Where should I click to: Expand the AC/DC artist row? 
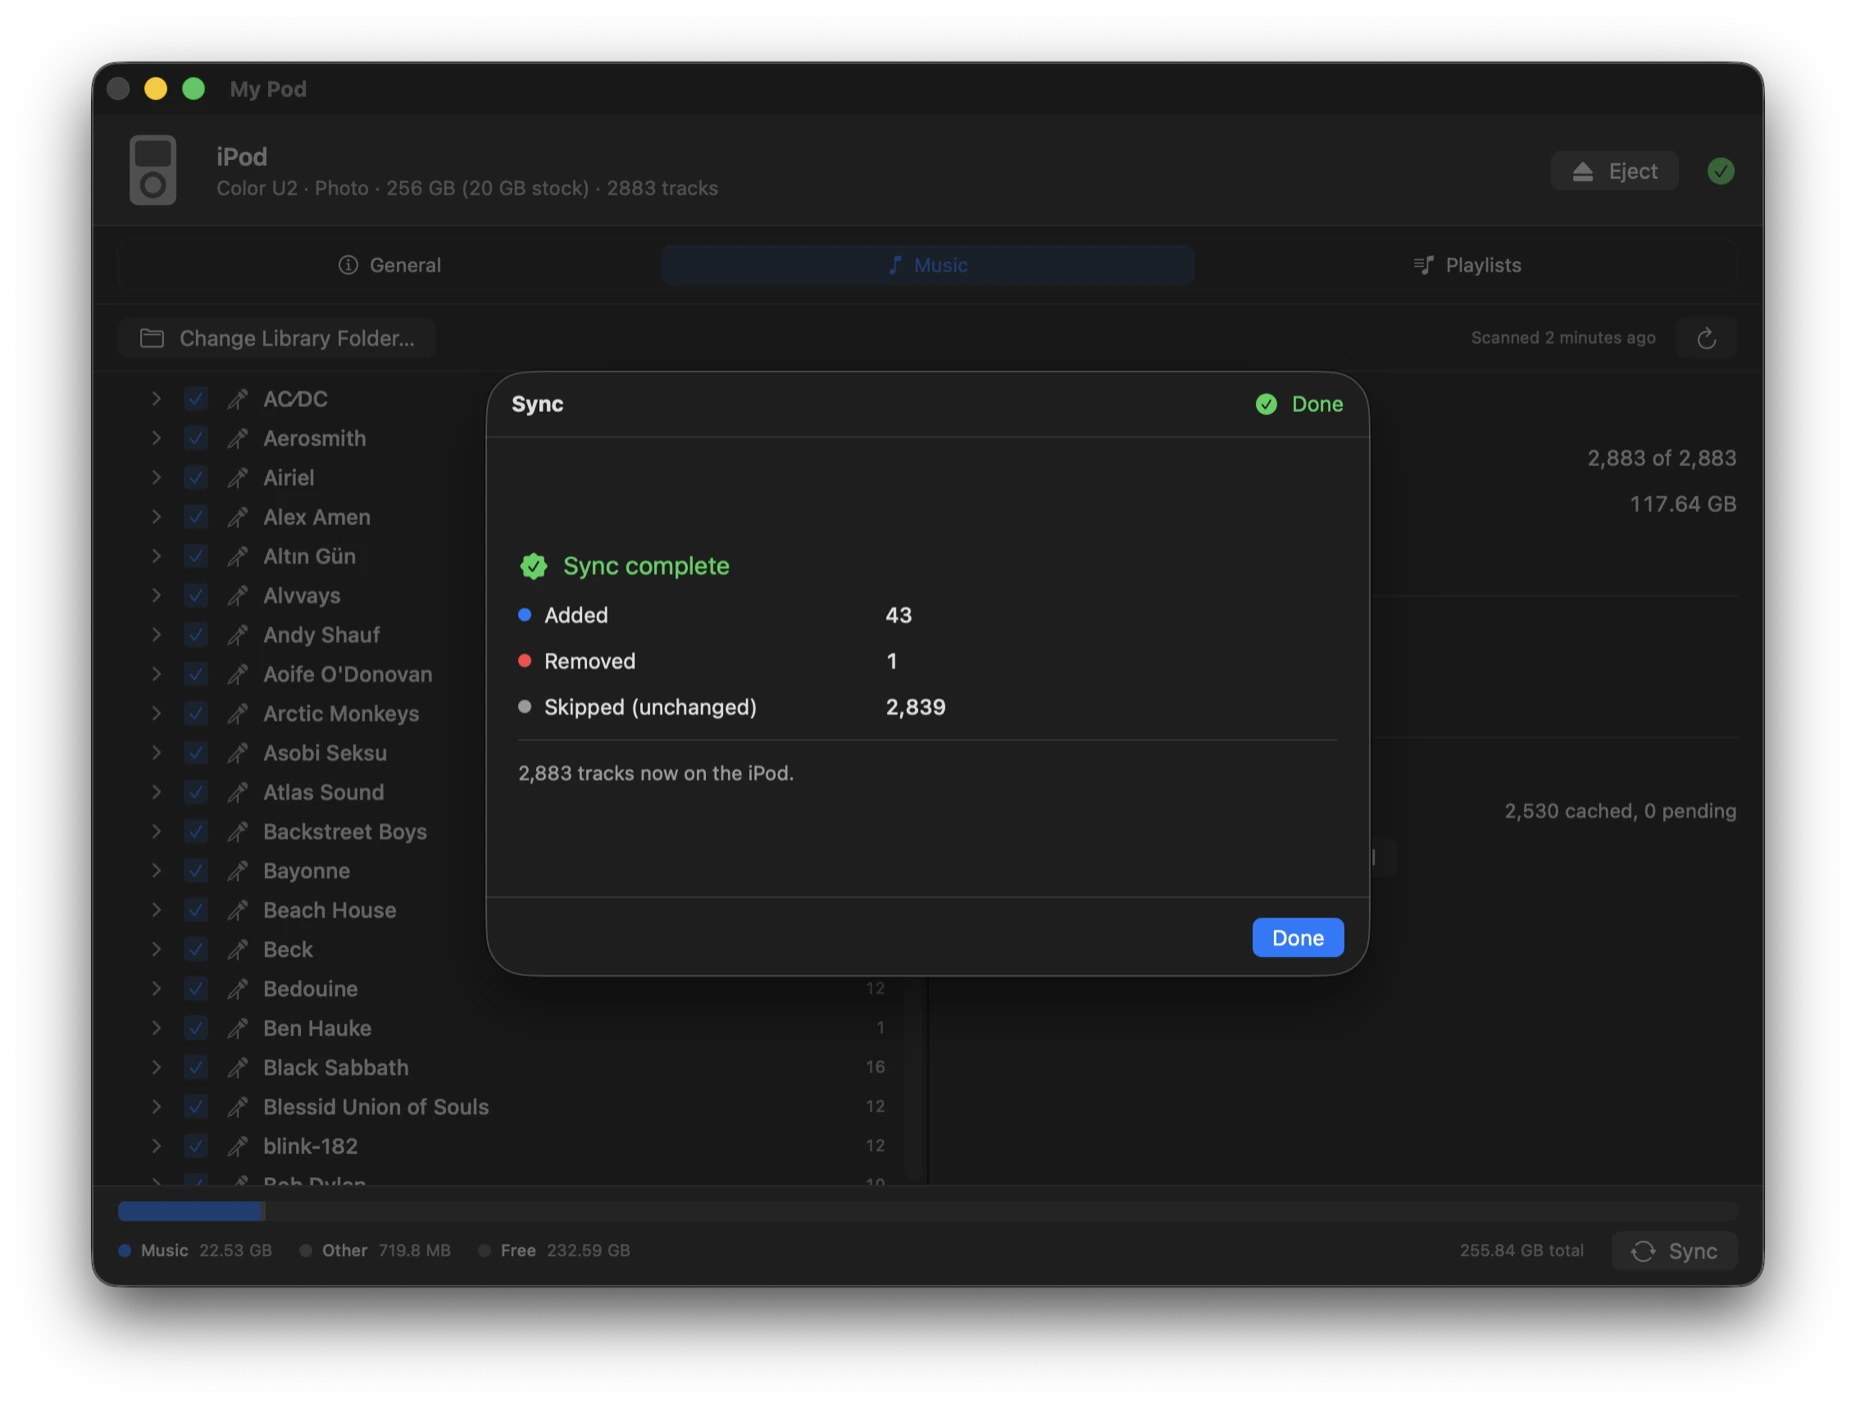pyautogui.click(x=156, y=399)
